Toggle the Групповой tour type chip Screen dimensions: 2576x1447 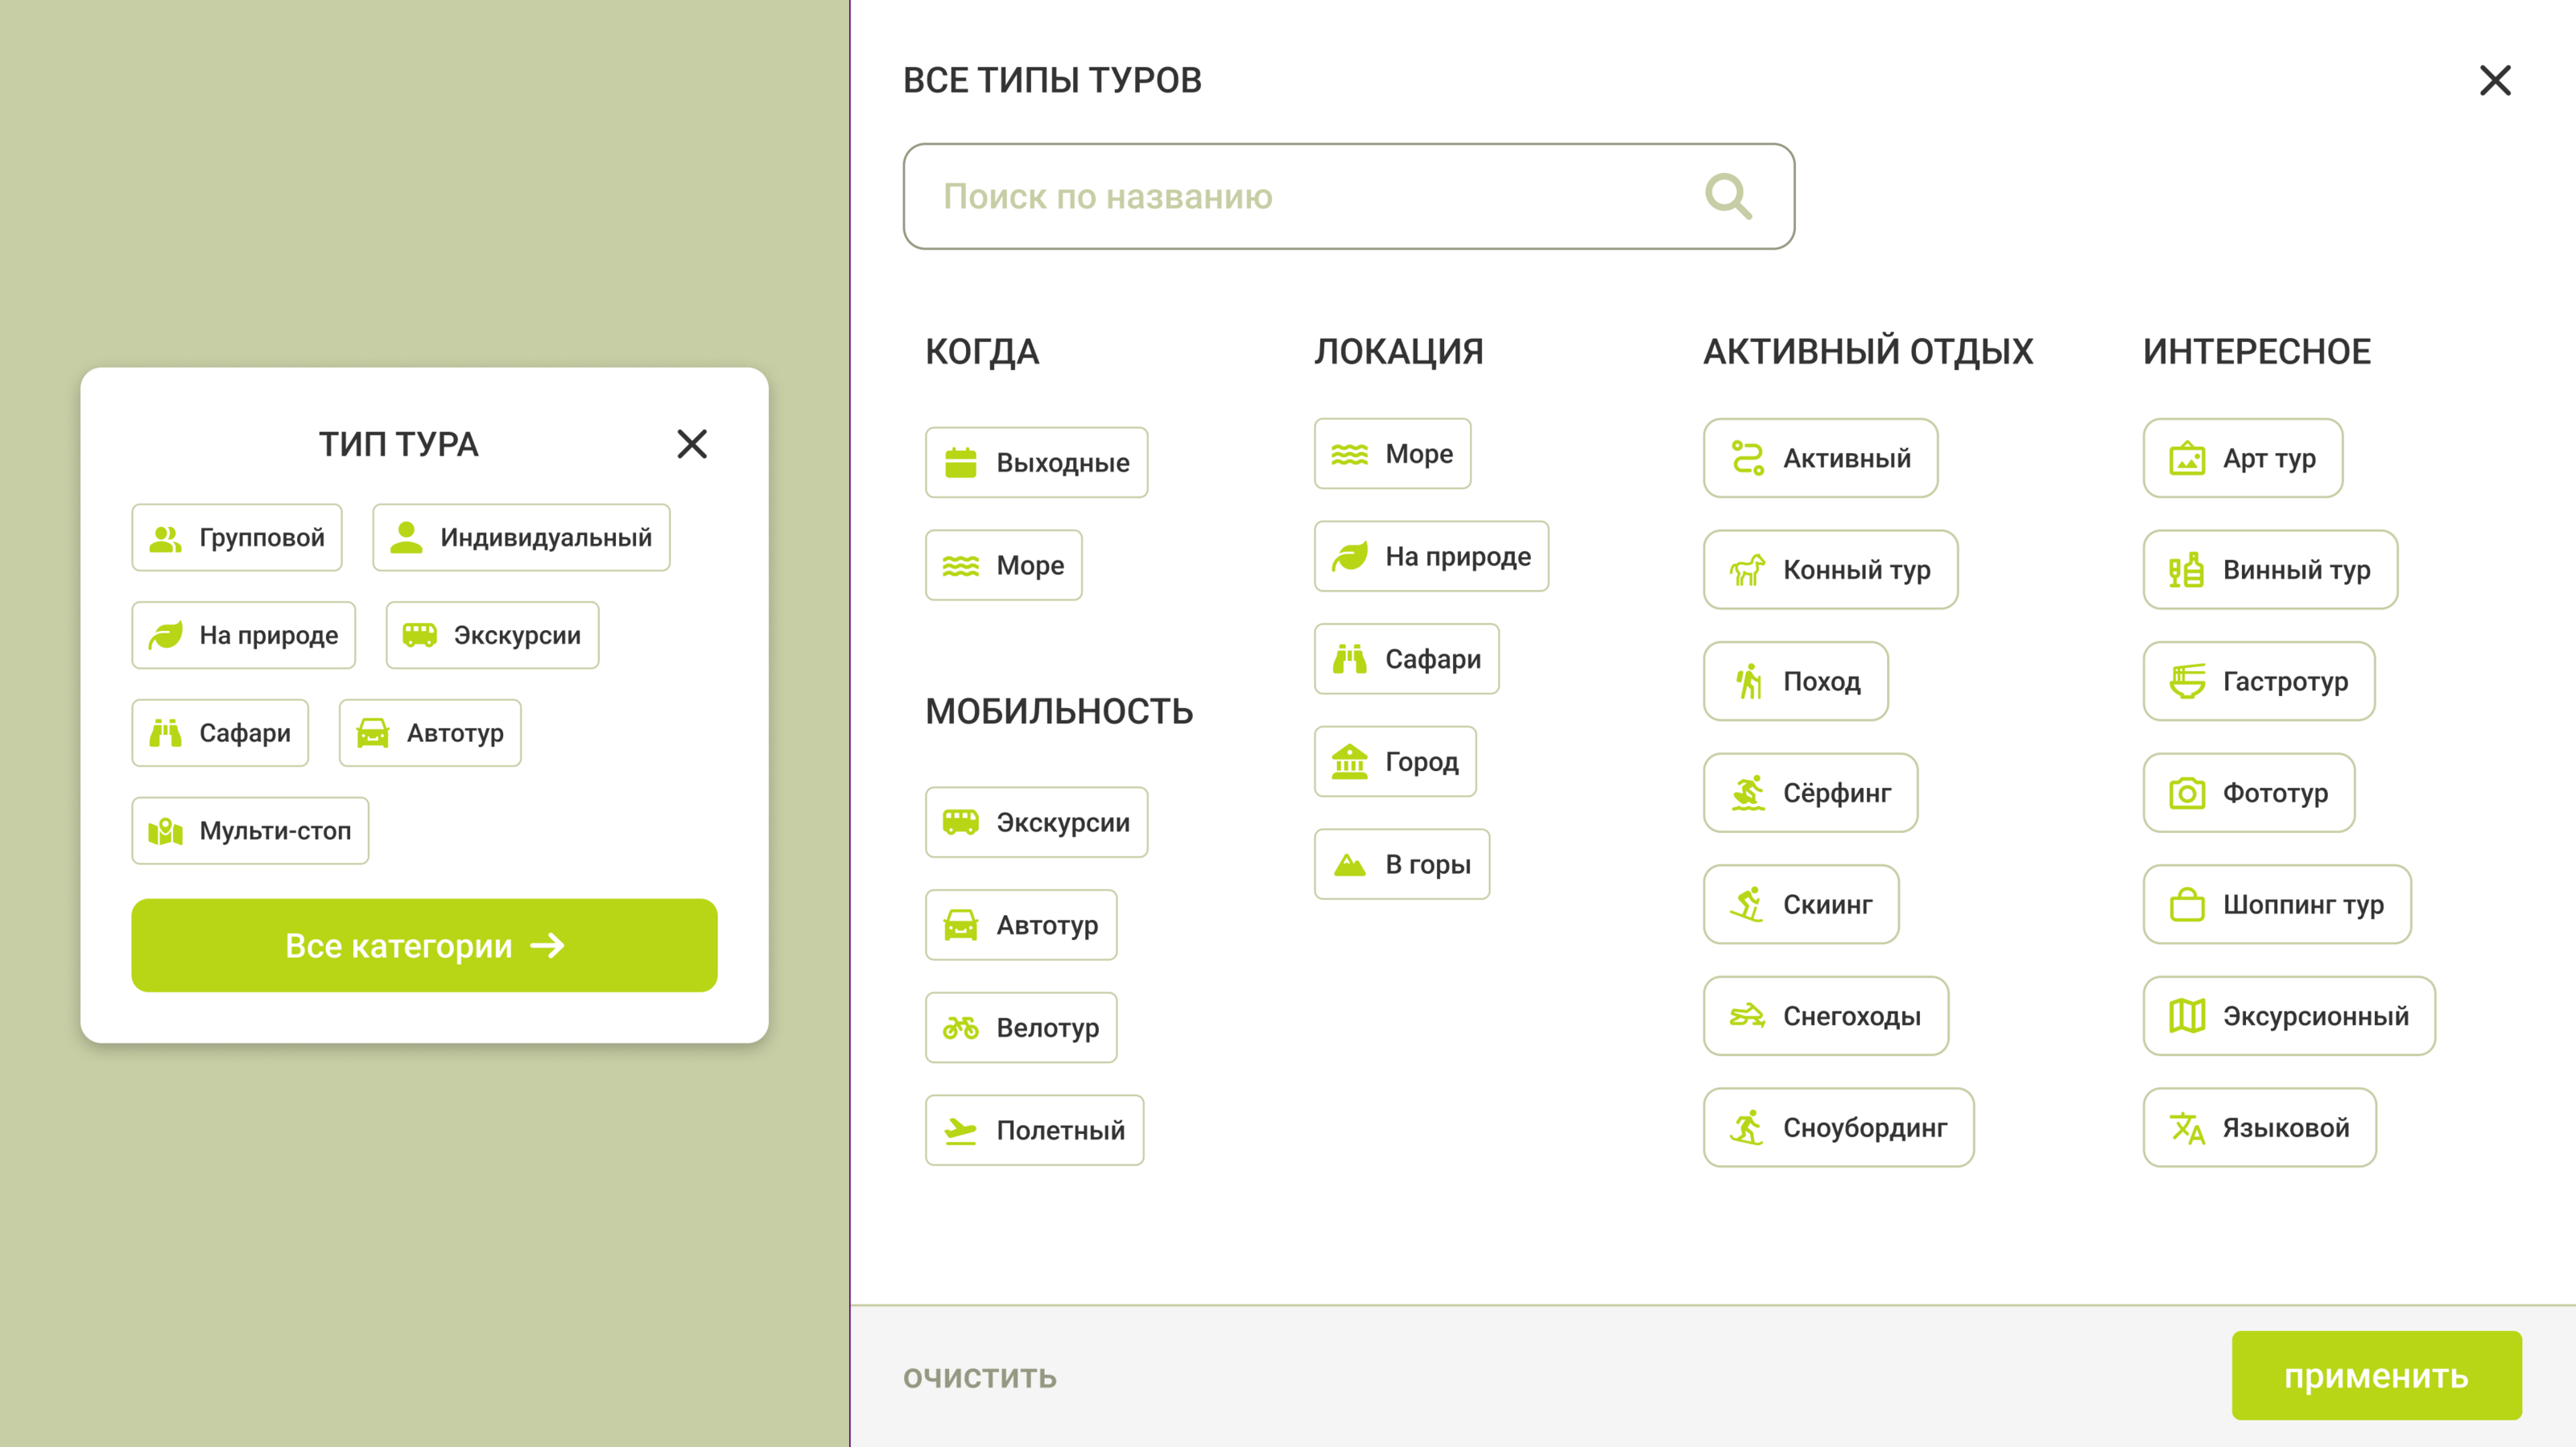pyautogui.click(x=237, y=538)
